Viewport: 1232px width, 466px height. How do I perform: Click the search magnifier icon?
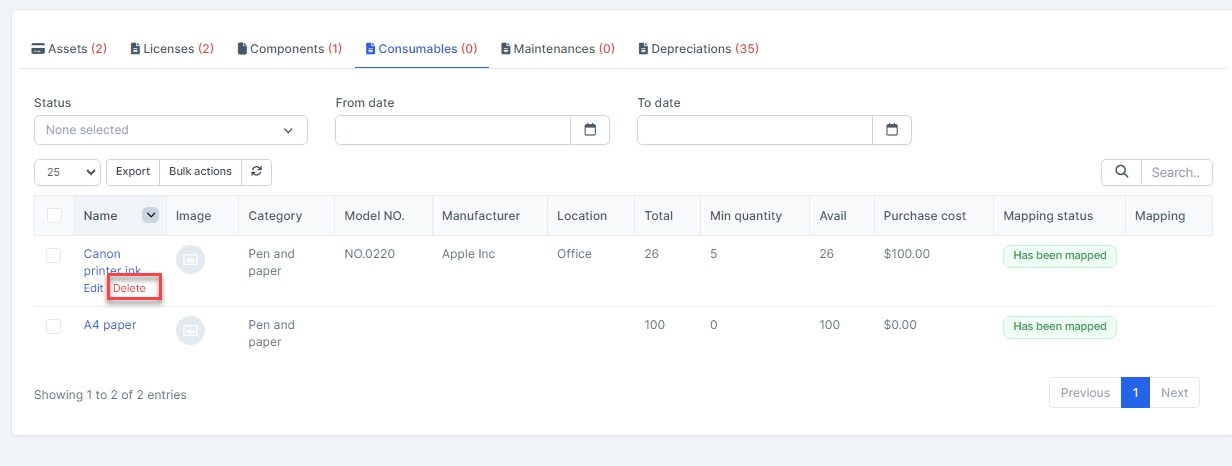coord(1121,172)
